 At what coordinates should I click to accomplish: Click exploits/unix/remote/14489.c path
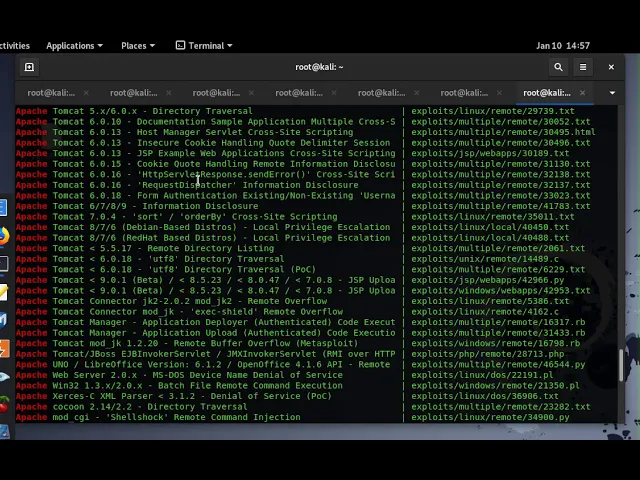click(x=485, y=259)
